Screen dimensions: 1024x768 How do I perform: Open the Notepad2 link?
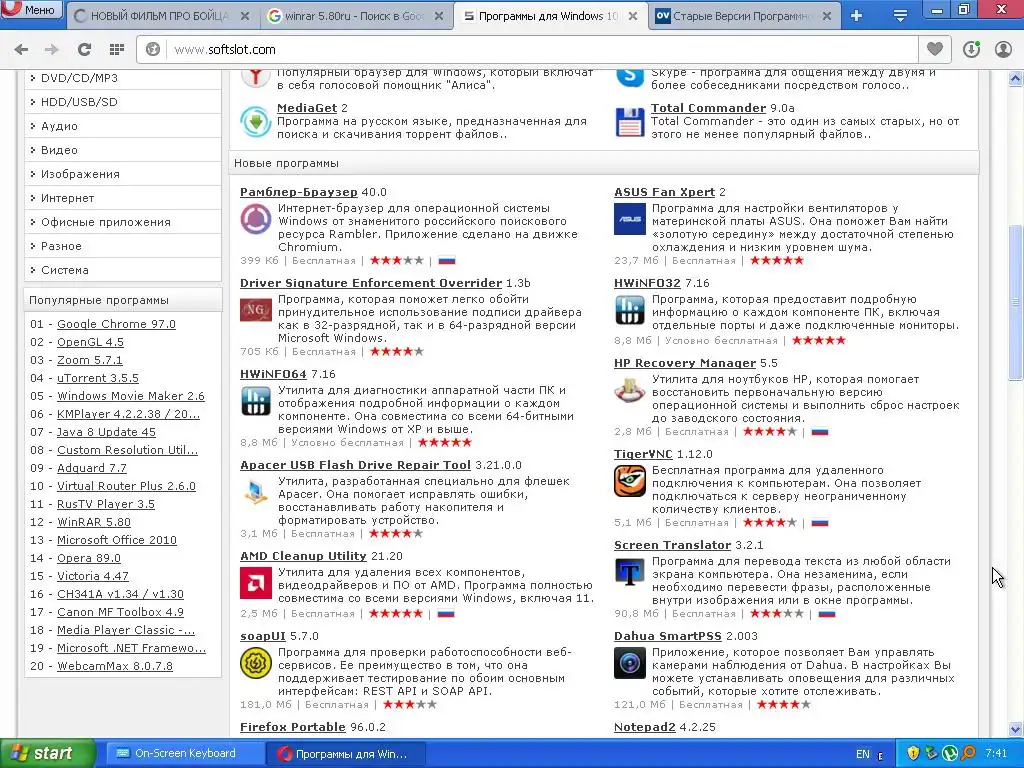(645, 727)
